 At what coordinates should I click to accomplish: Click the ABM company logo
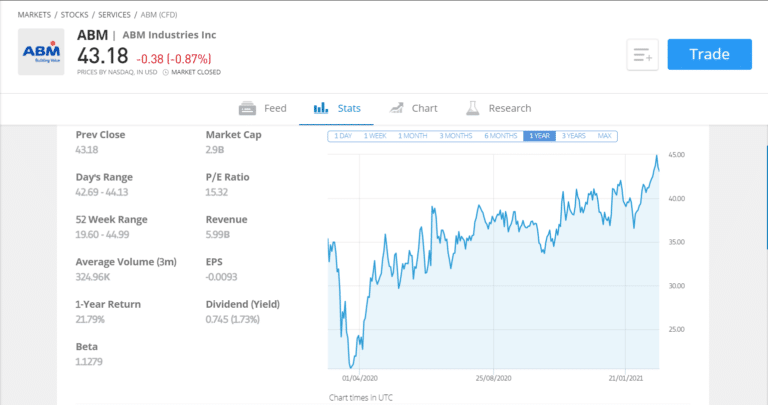pyautogui.click(x=41, y=52)
